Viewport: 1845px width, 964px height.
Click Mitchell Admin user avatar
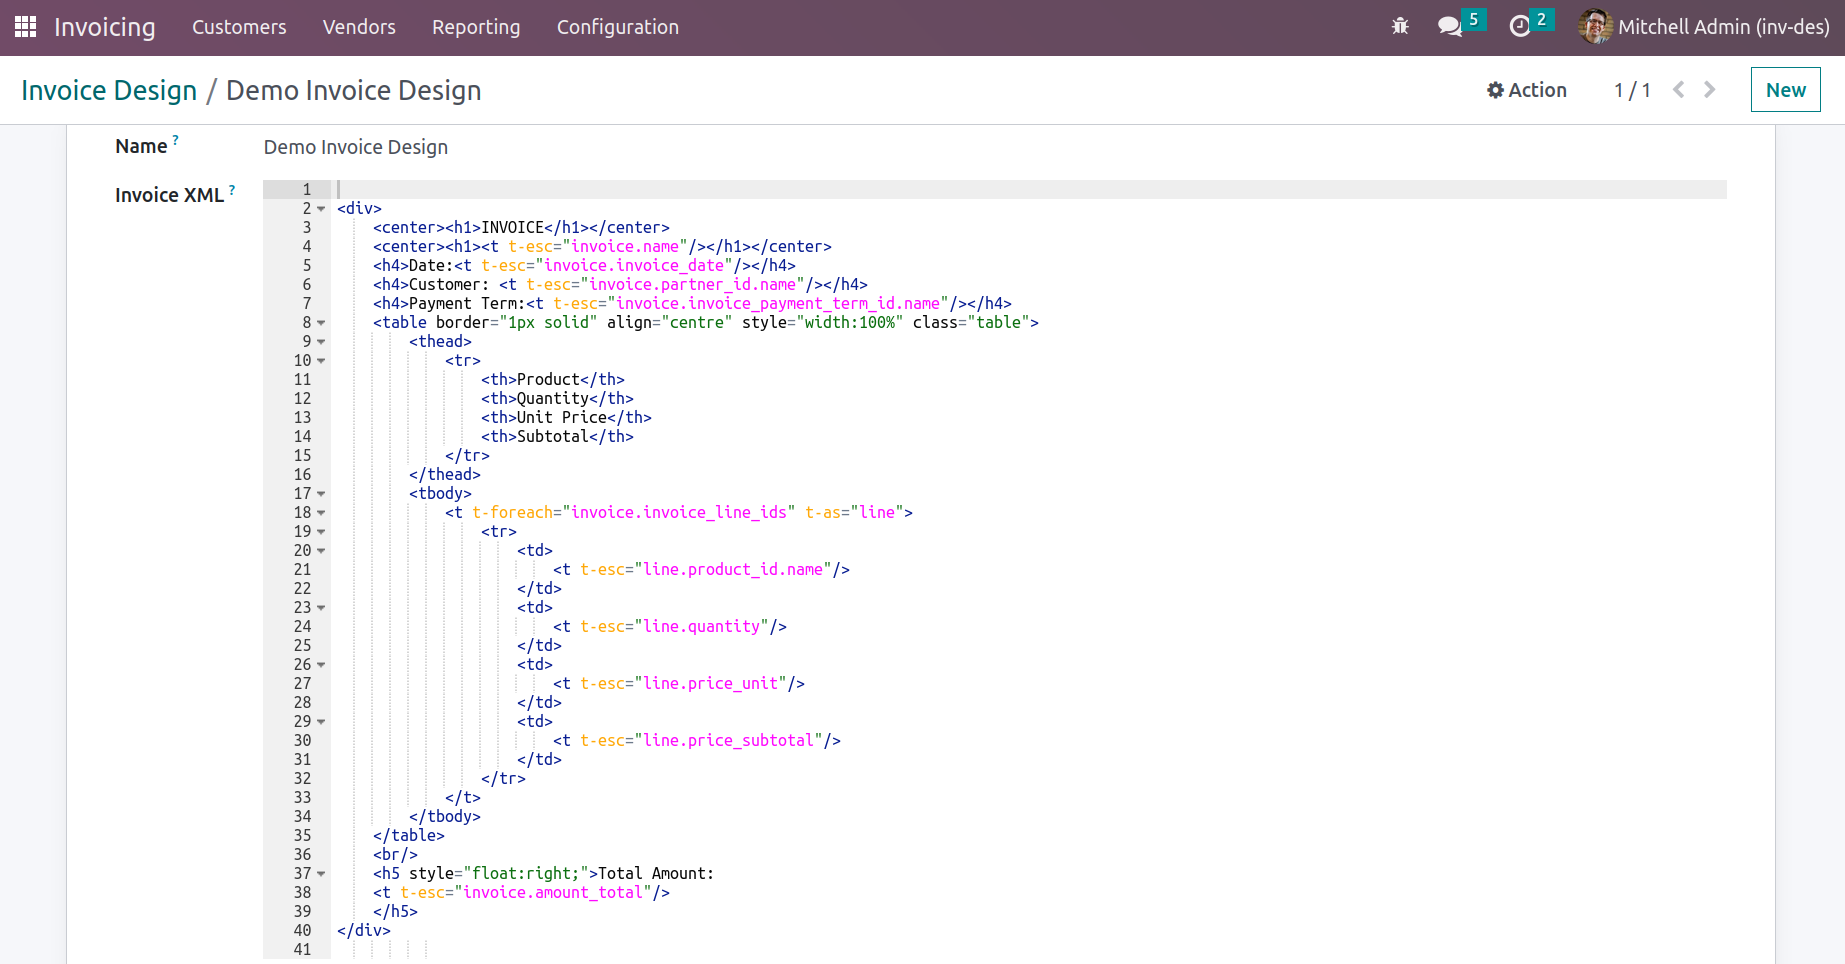pos(1595,27)
